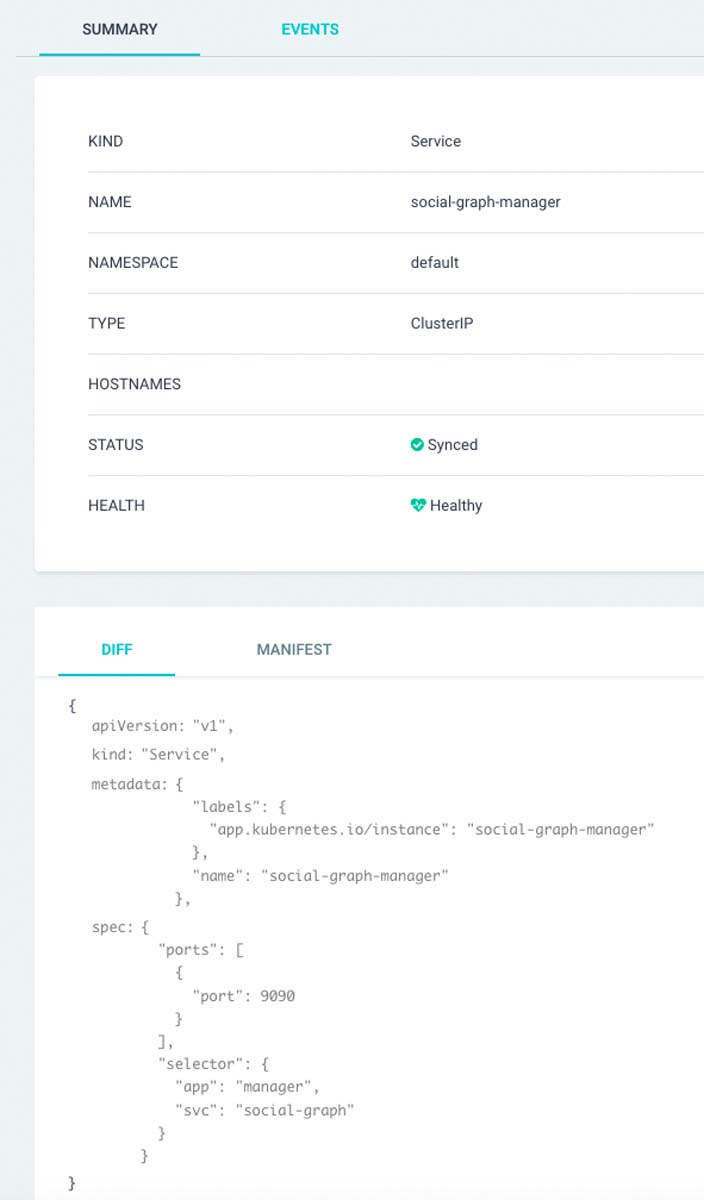This screenshot has width=704, height=1200.
Task: Switch to the EVENTS tab
Action: click(310, 29)
